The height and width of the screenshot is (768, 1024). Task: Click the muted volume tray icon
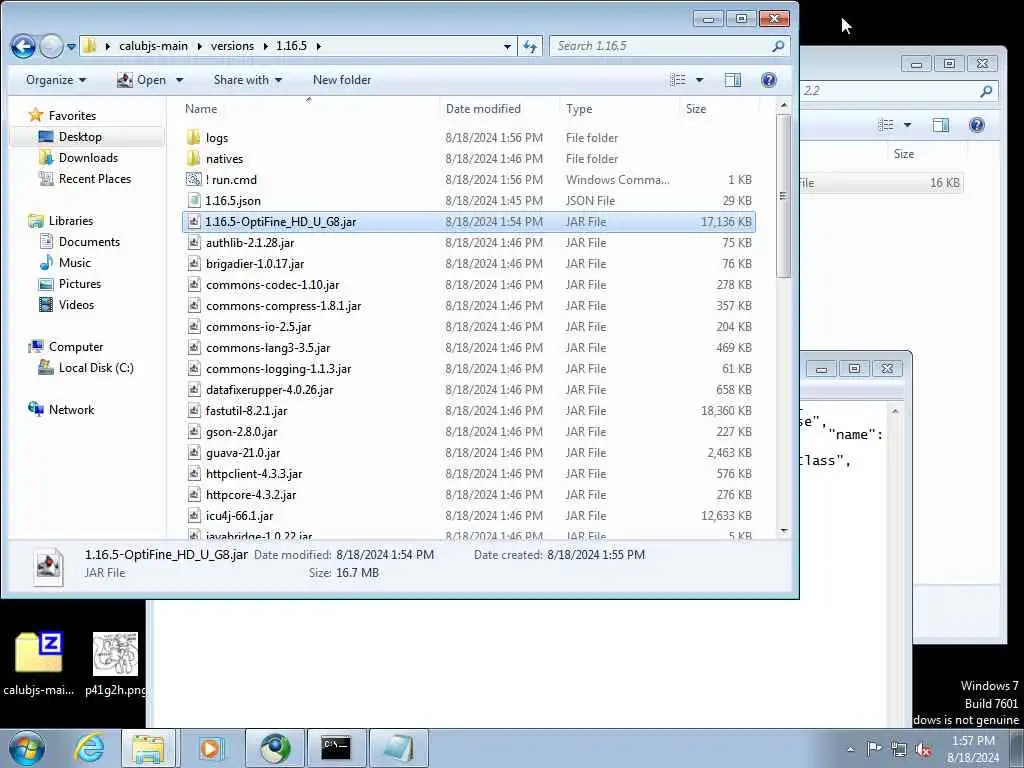click(x=923, y=750)
